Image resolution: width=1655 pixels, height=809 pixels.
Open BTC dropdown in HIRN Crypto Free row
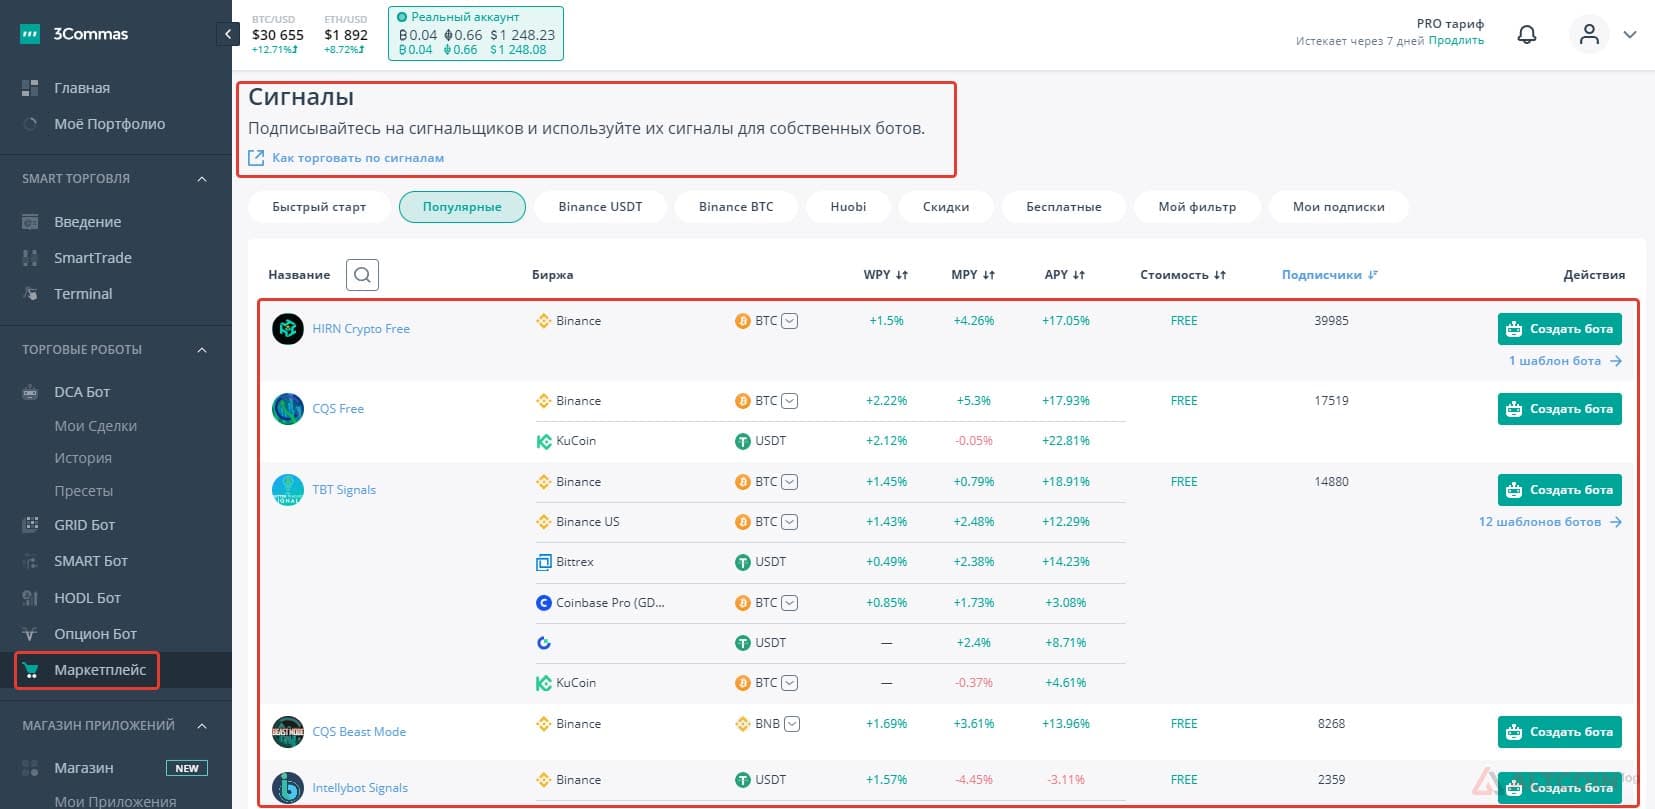point(789,321)
